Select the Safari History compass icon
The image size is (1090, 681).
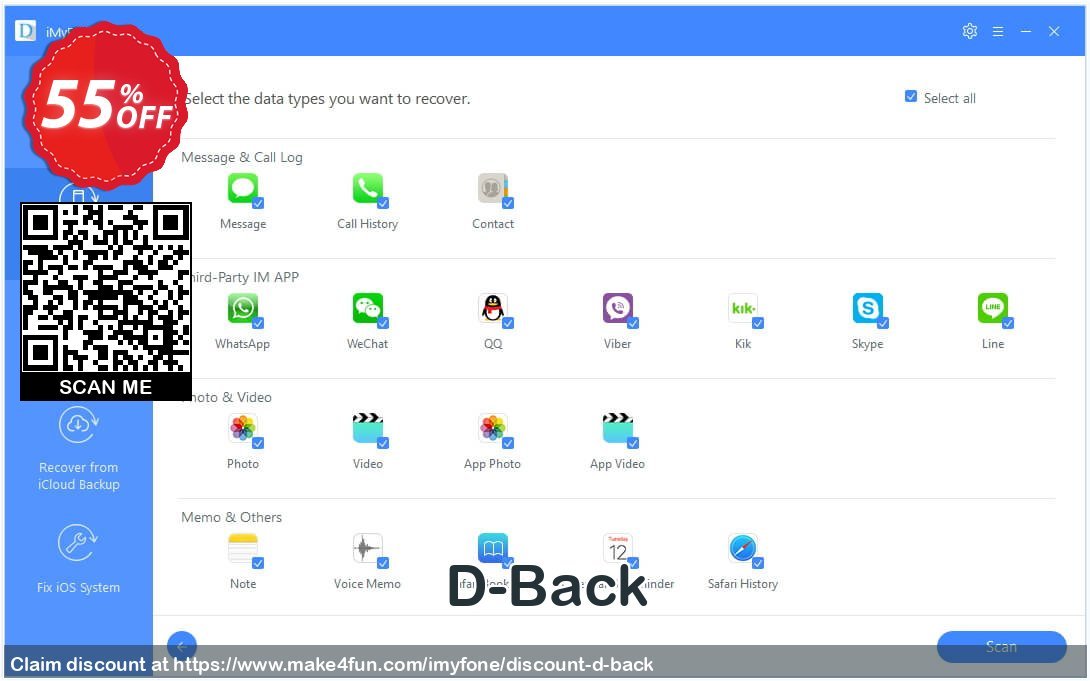pos(743,548)
